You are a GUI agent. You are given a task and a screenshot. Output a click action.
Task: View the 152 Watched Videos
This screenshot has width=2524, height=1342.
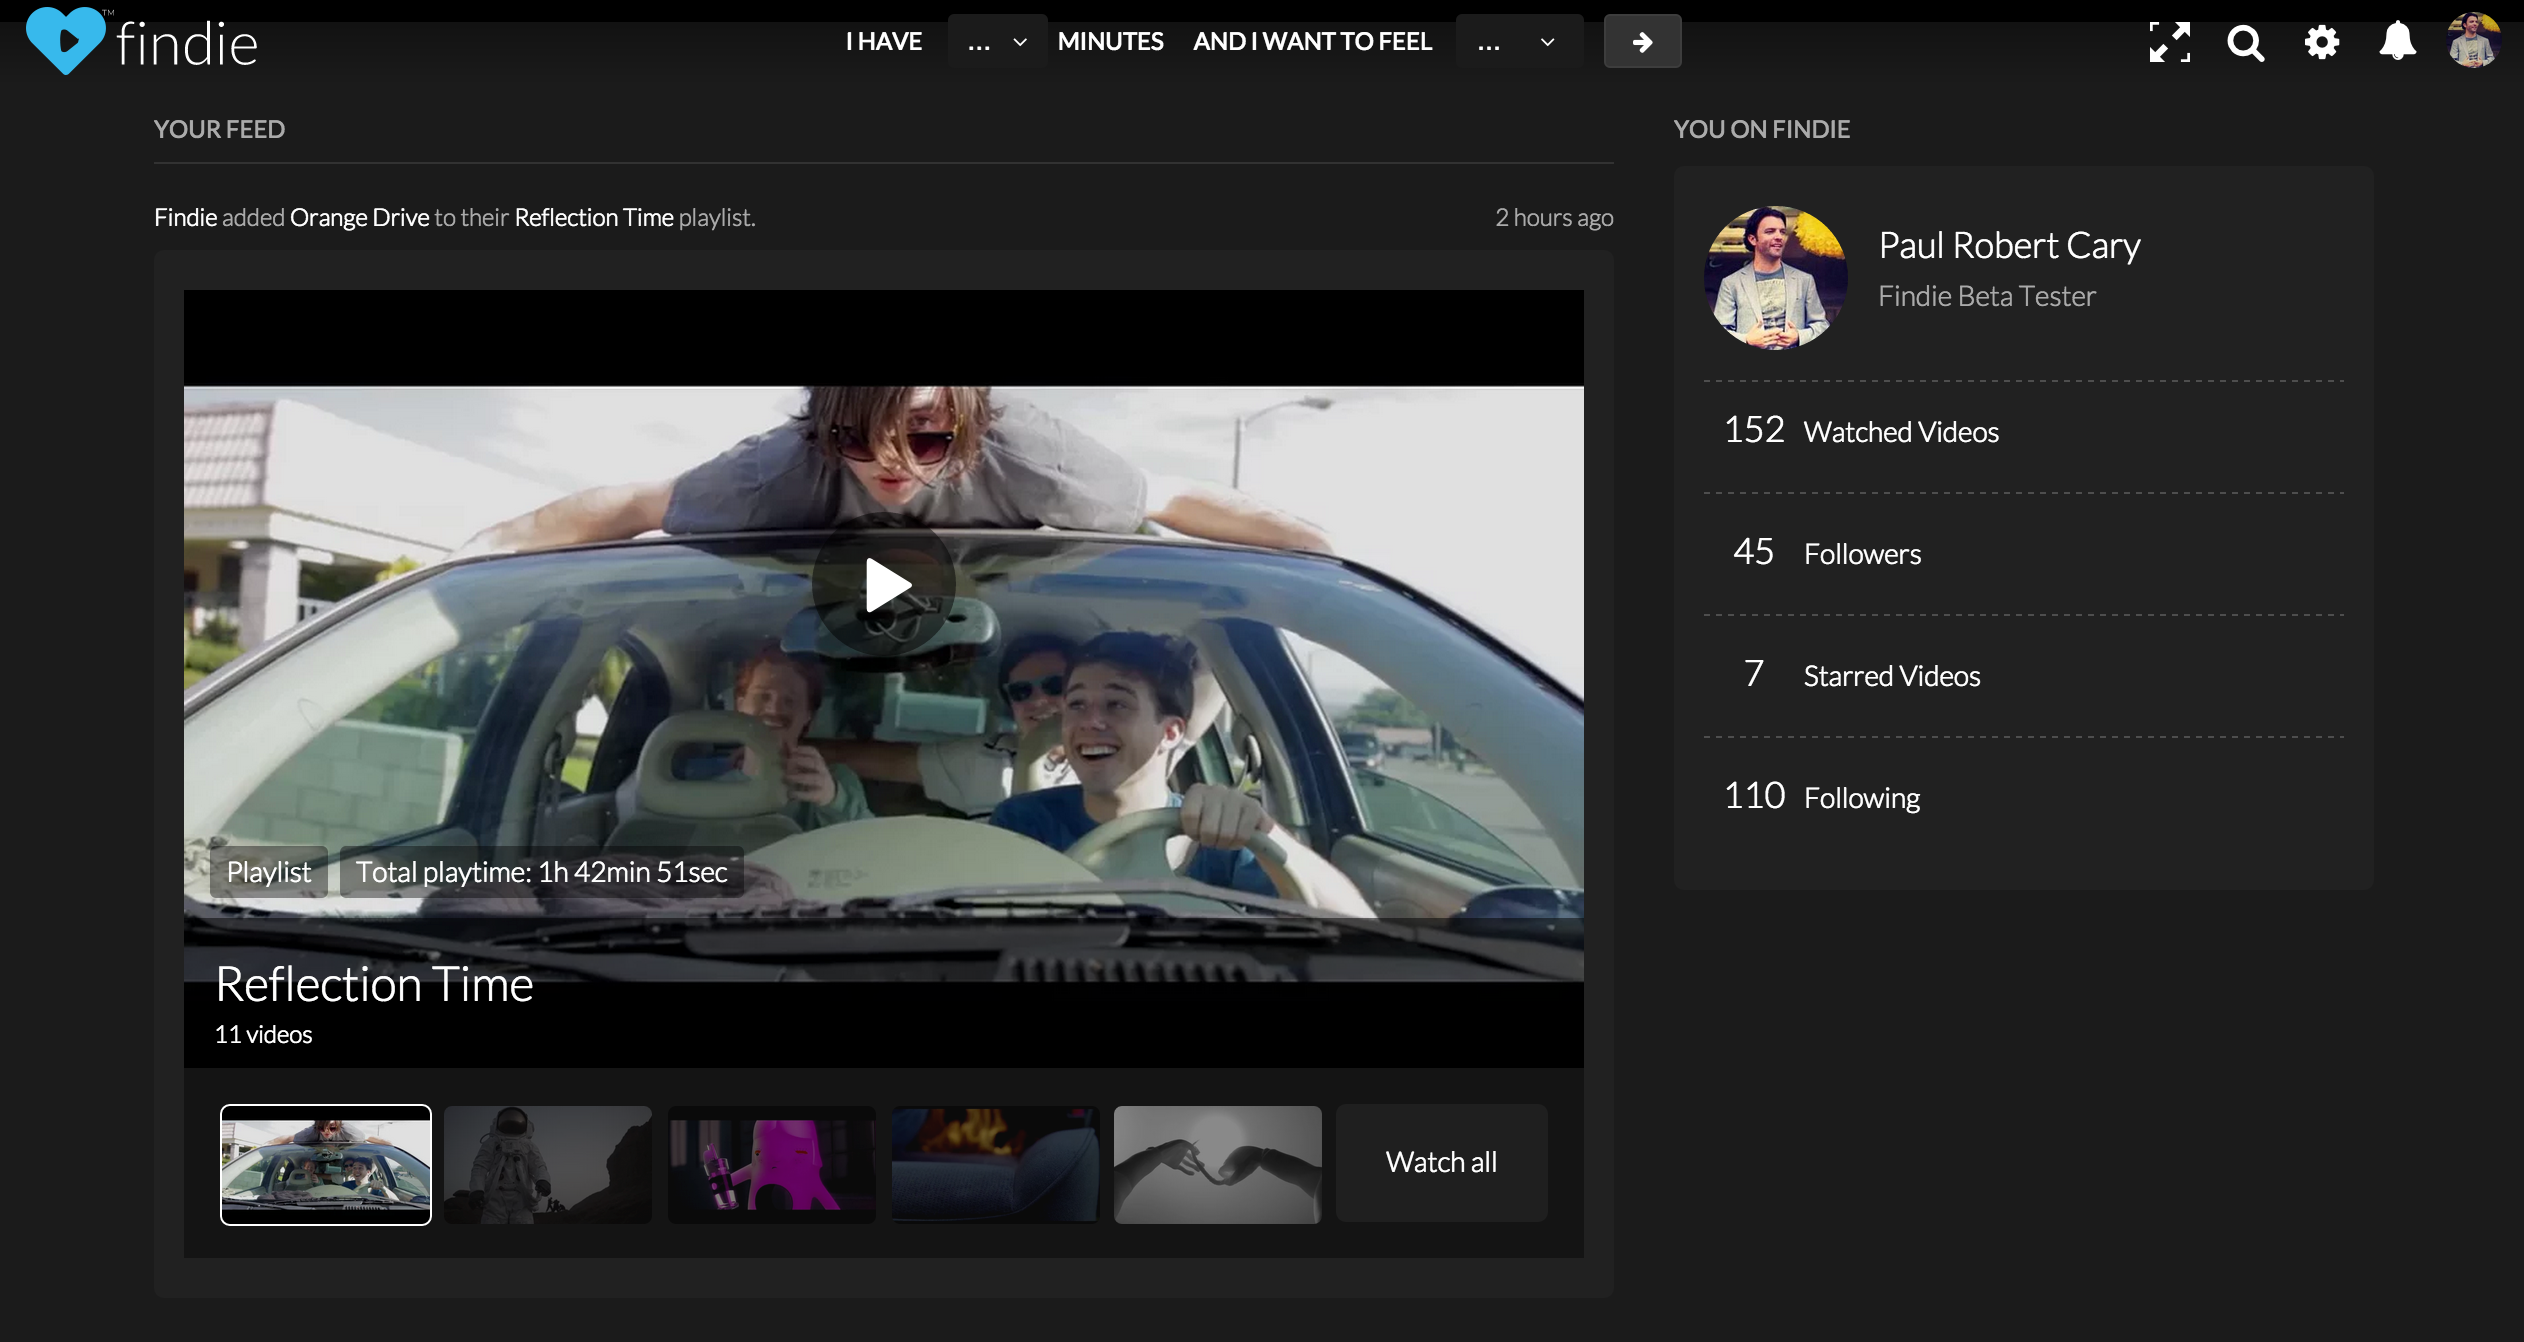[1862, 431]
